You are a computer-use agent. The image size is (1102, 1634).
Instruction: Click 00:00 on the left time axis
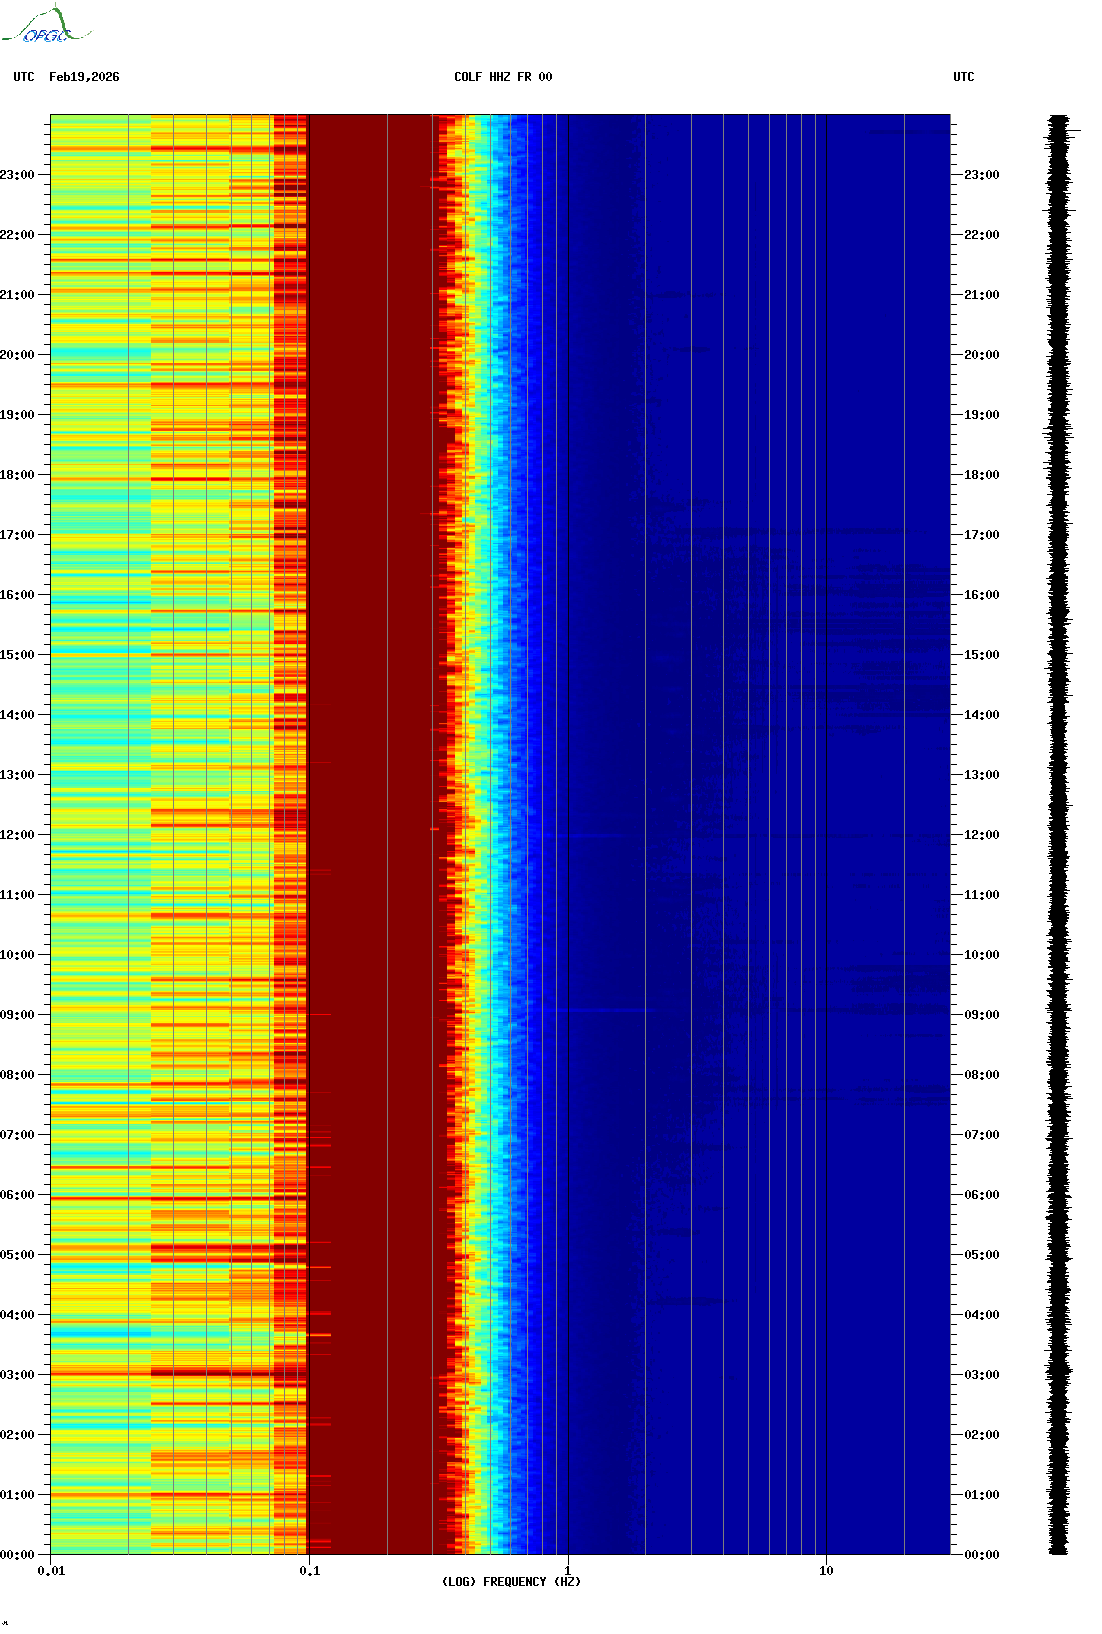[x=17, y=1555]
